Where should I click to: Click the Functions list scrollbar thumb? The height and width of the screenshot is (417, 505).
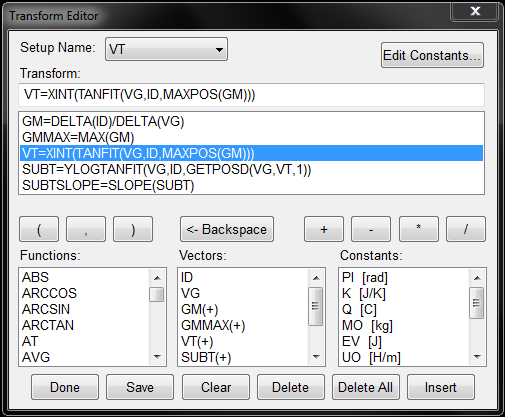coord(157,295)
